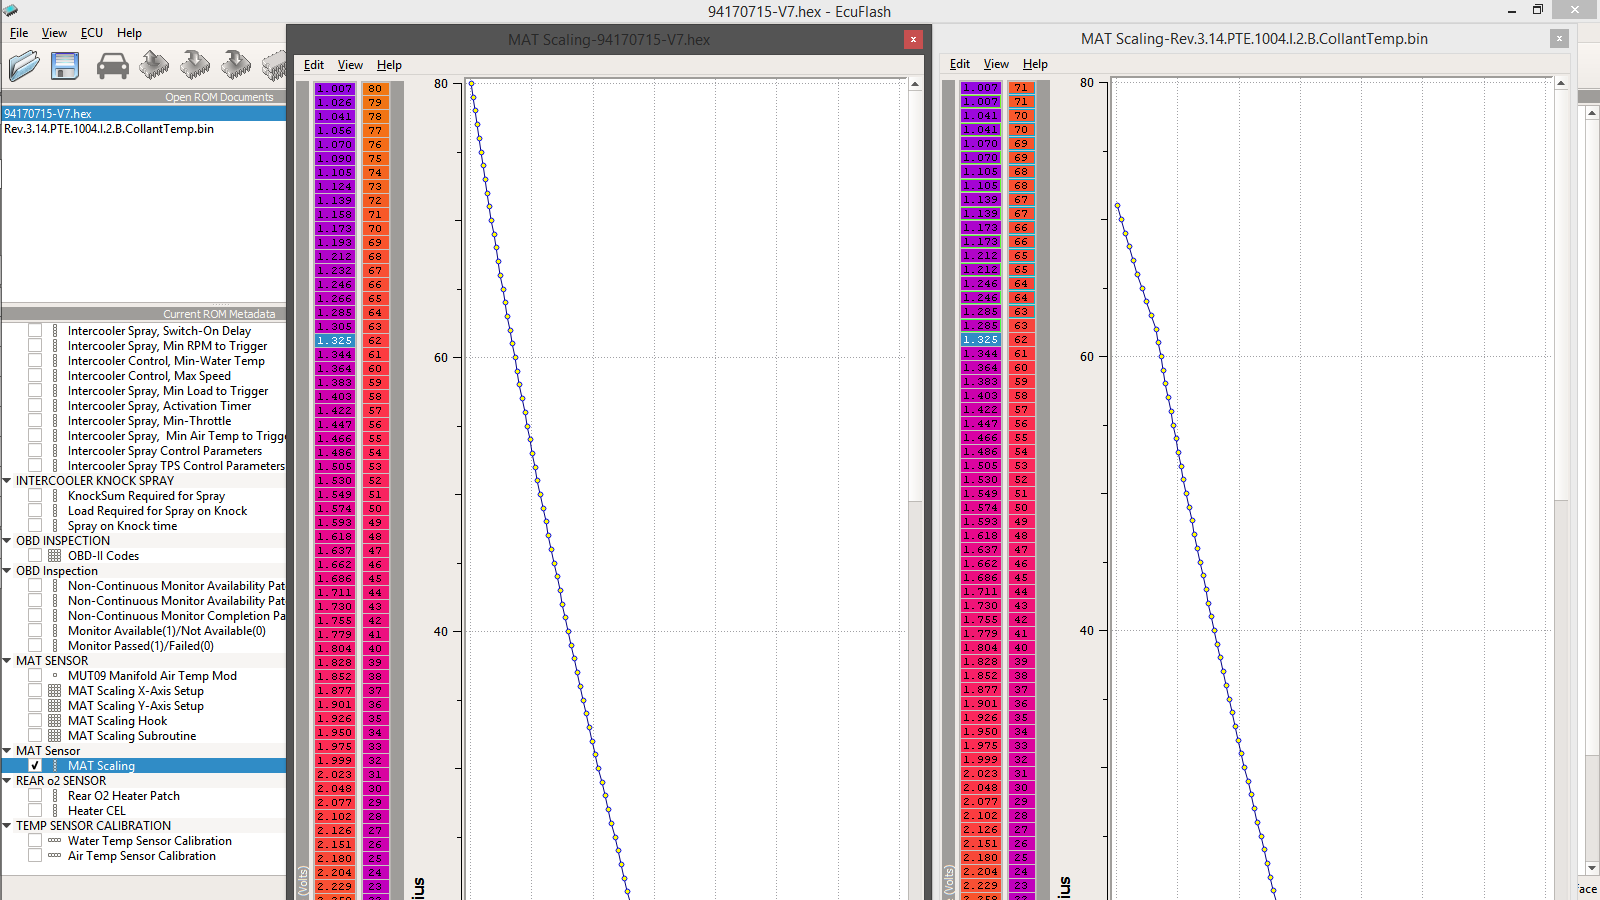Click the scroll-up arrow in the left graph window
The width and height of the screenshot is (1600, 900).
[915, 85]
